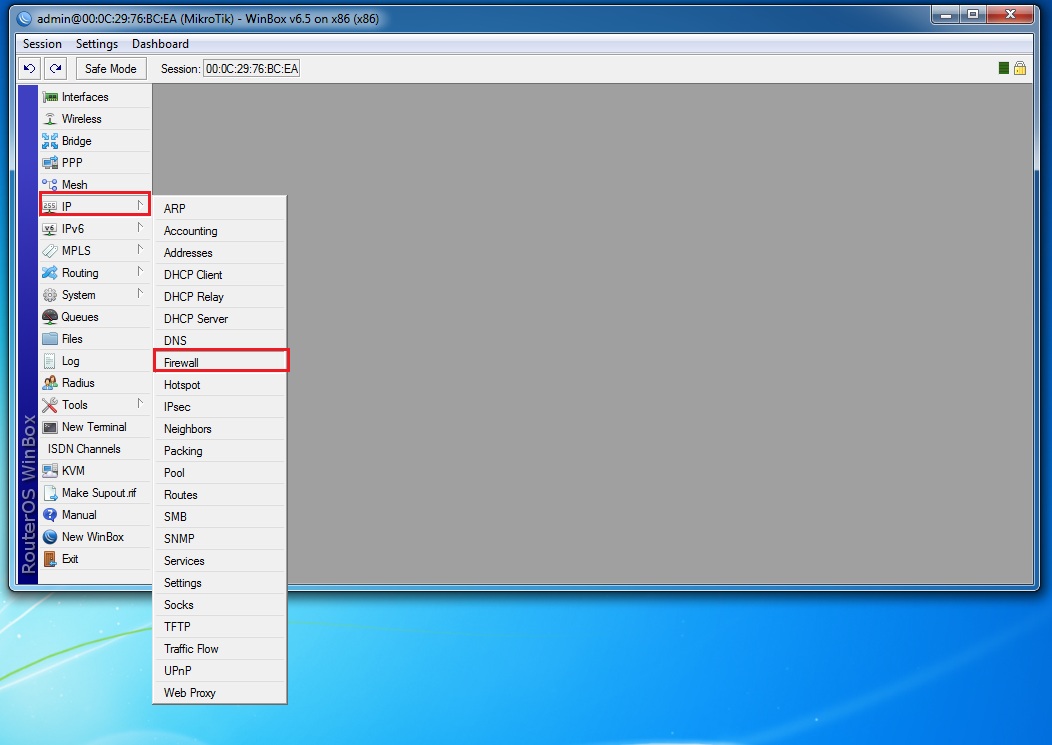Select Firewall from IP submenu
The width and height of the screenshot is (1052, 745).
(x=220, y=362)
